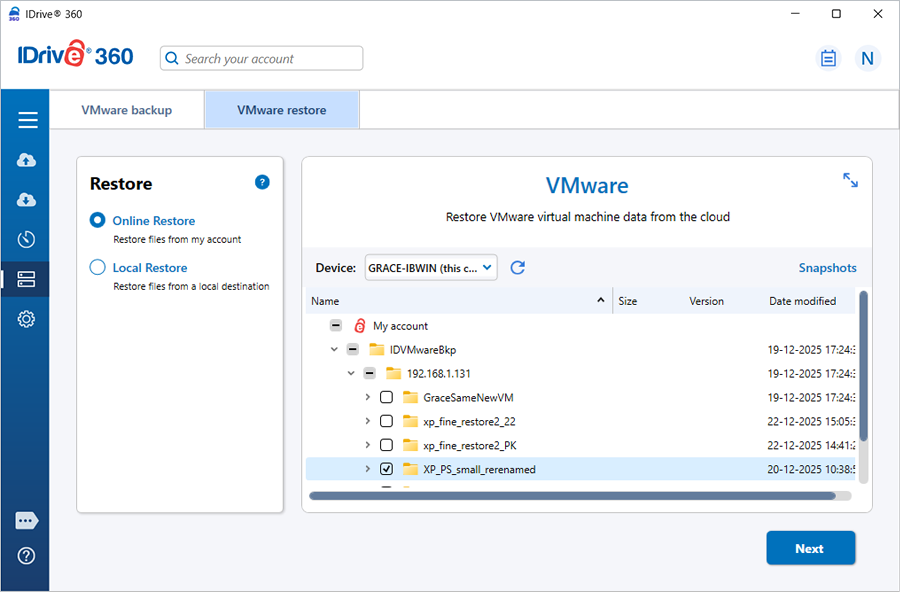Screen dimensions: 900x592
Task: Sort by the Version column header
Action: (707, 301)
